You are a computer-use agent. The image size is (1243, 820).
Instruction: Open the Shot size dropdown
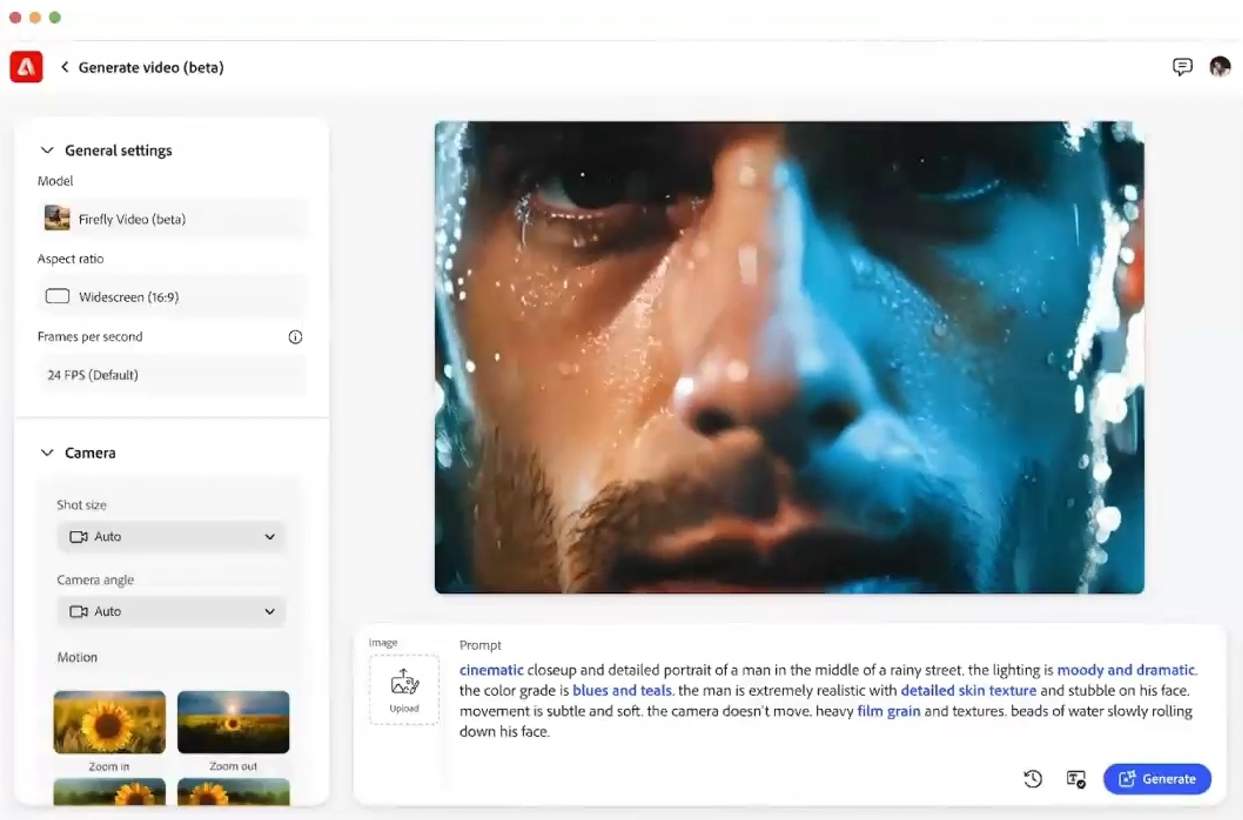[x=171, y=536]
